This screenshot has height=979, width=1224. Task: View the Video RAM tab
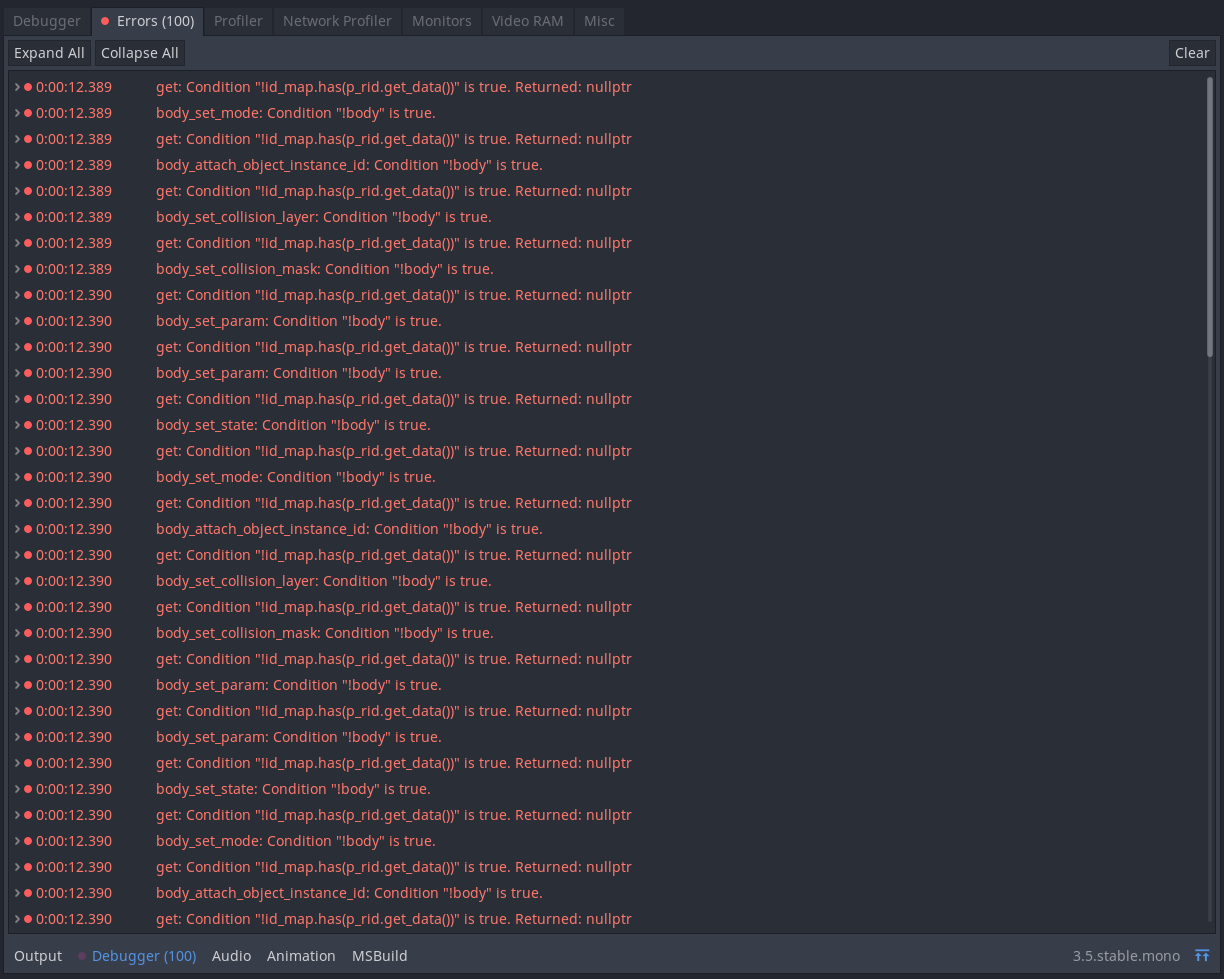pos(527,20)
